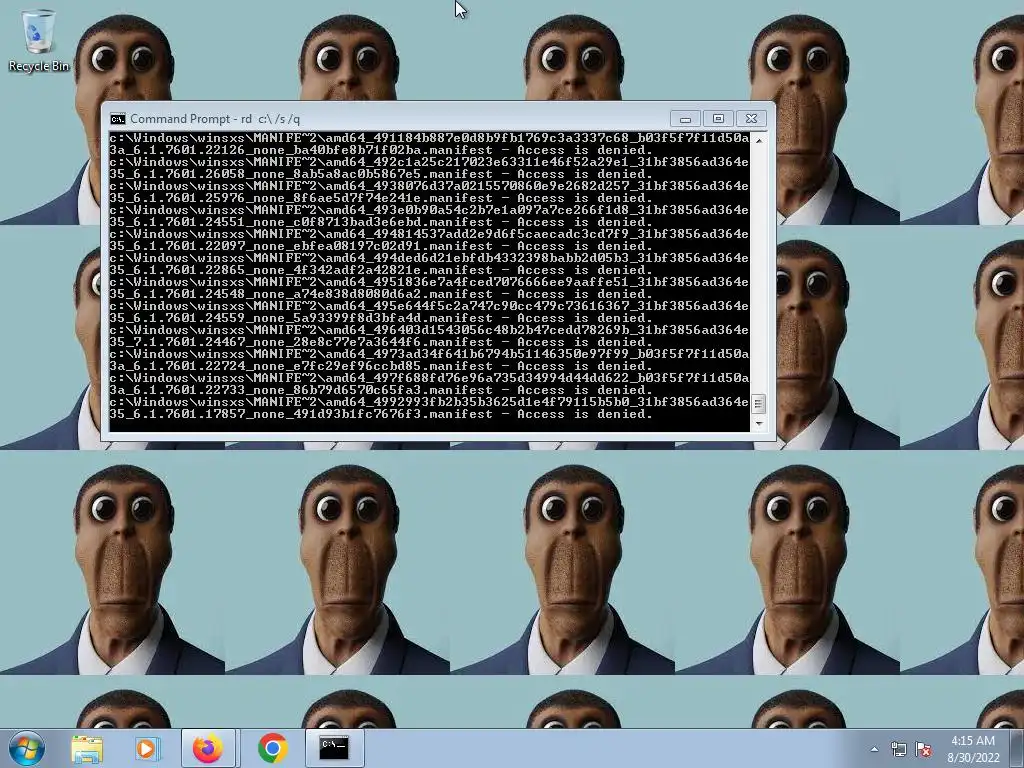Click the Command Prompt scrollbar thumb
This screenshot has height=768, width=1024.
(x=758, y=404)
